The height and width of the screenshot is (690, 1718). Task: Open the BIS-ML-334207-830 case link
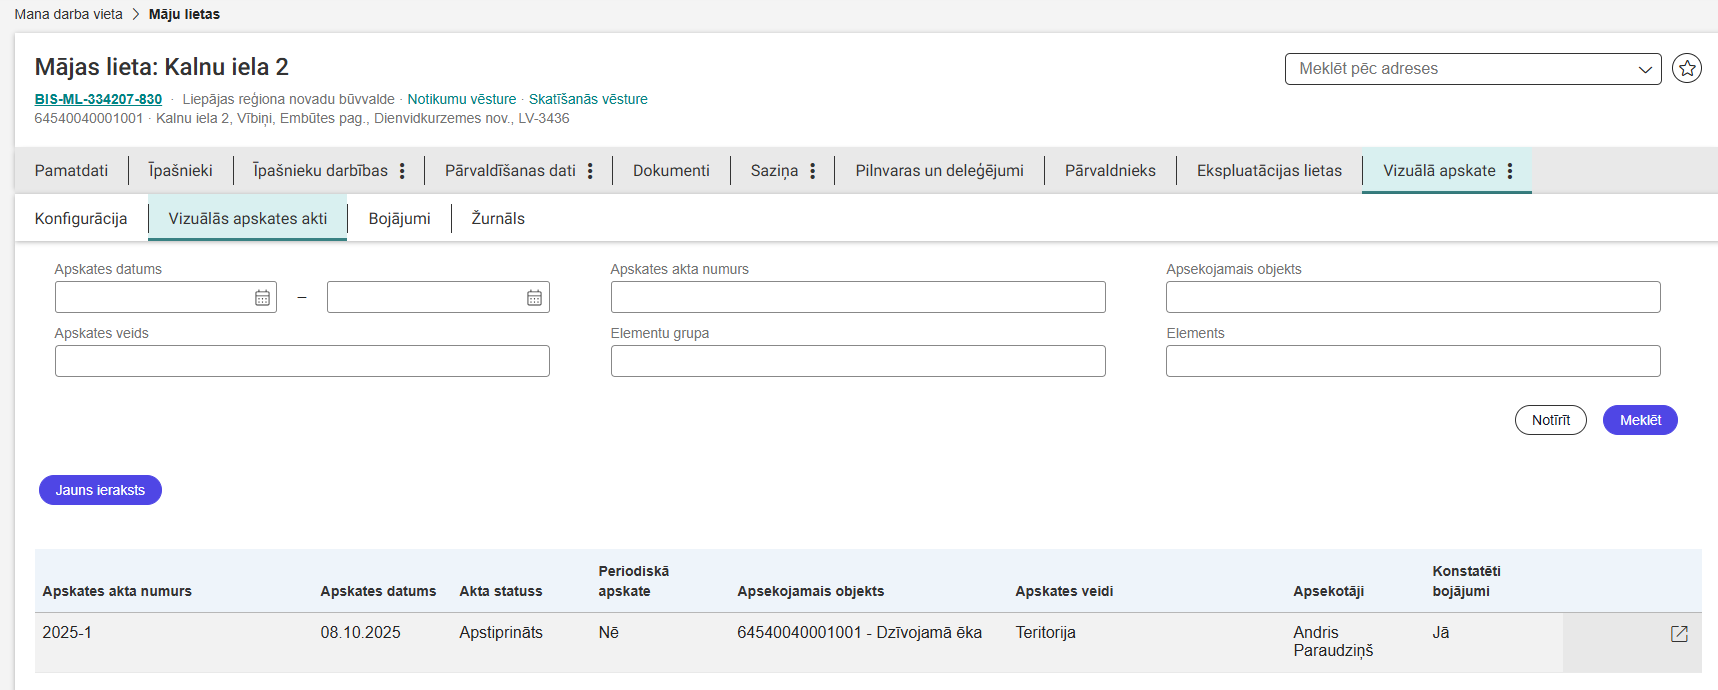coord(98,99)
